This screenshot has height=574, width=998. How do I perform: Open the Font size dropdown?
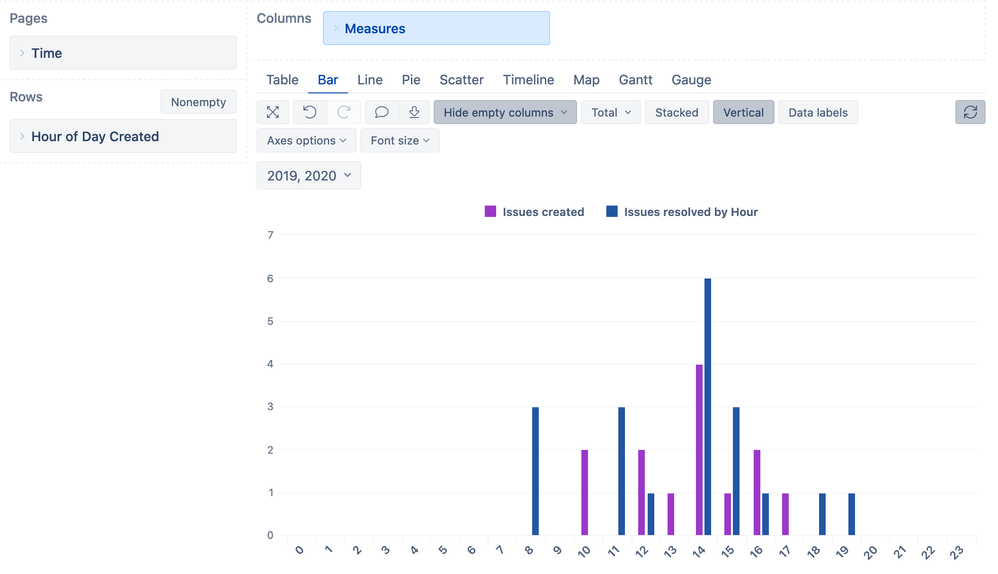pyautogui.click(x=399, y=141)
